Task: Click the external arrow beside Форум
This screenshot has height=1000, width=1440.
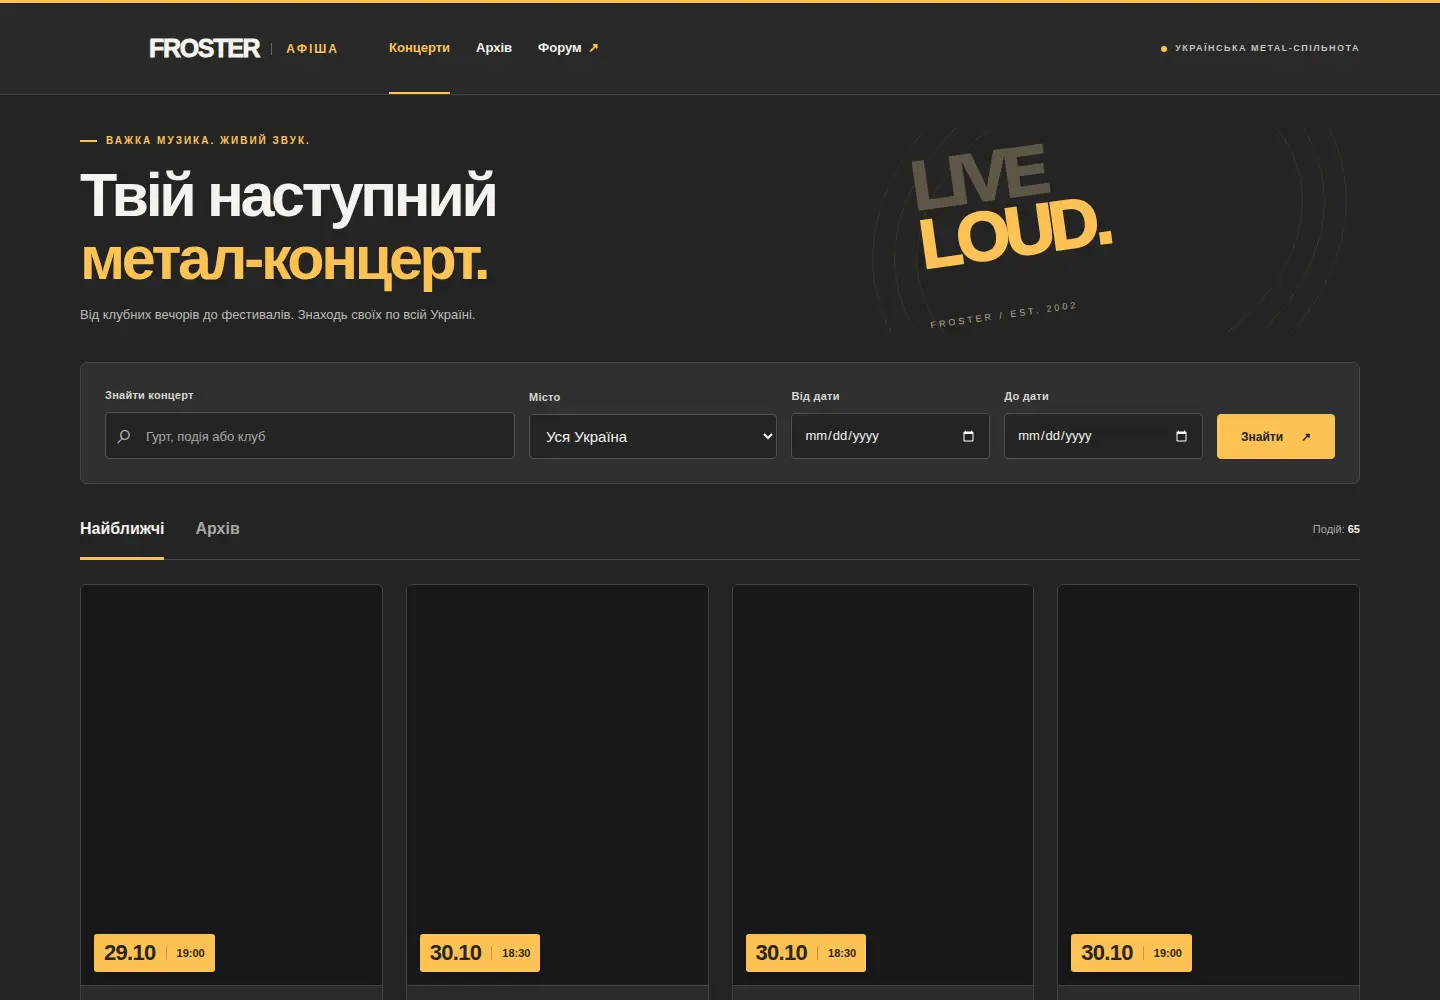Action: [593, 48]
